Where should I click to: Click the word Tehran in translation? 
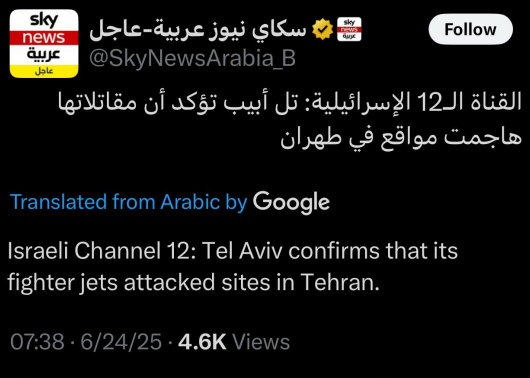[339, 282]
